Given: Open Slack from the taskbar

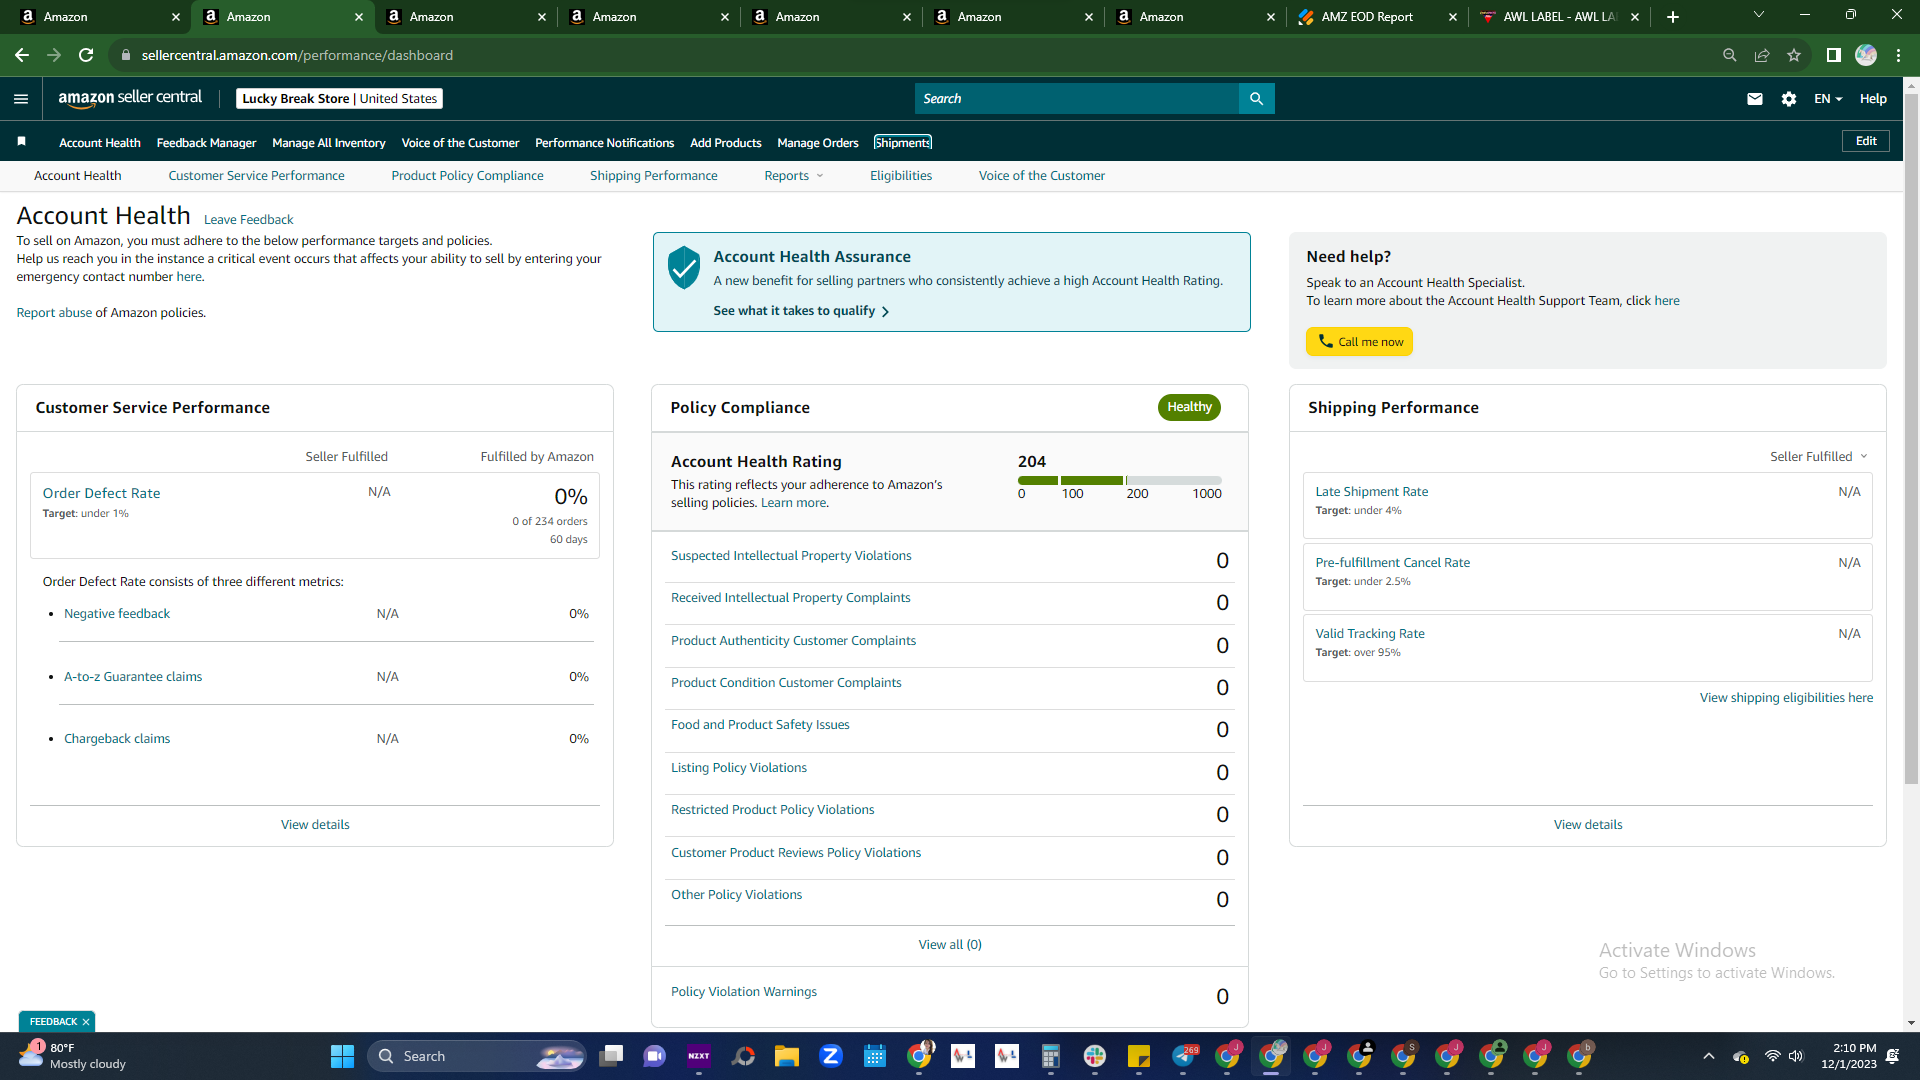Looking at the screenshot, I should (x=1095, y=1056).
